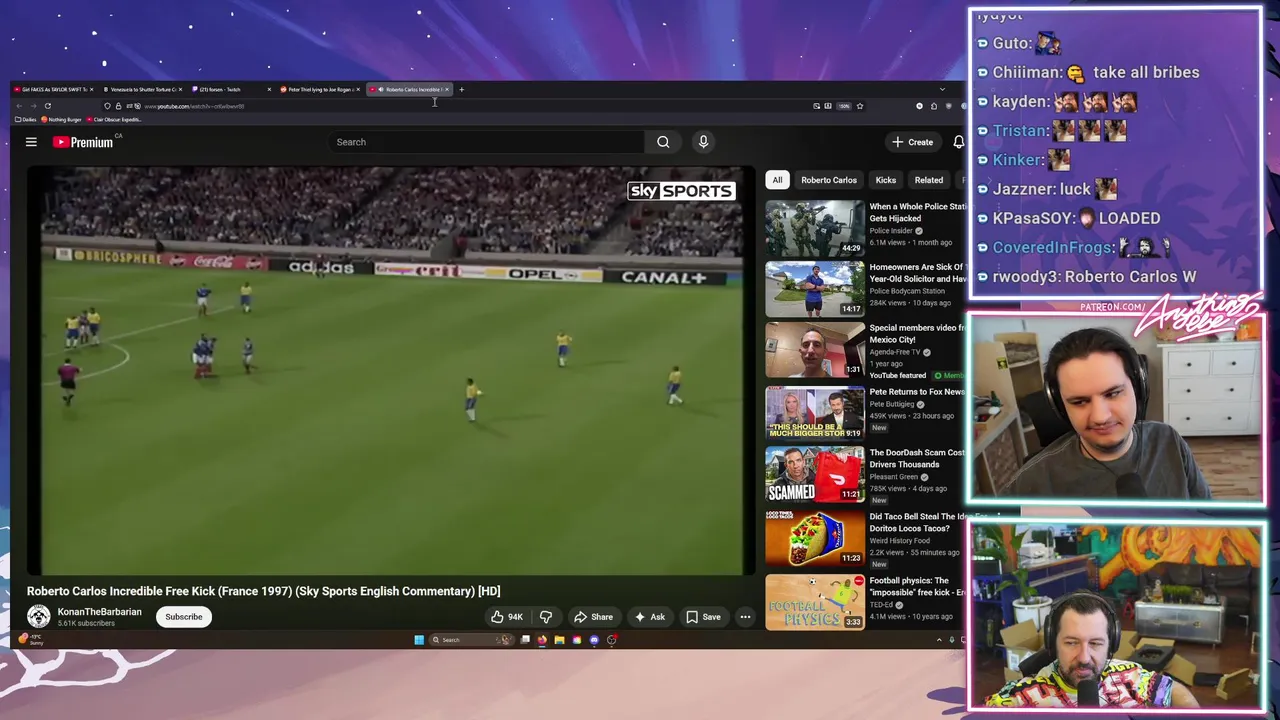Viewport: 1280px width, 720px height.
Task: Open the KonanTheBarbarian channel name link
Action: pyautogui.click(x=99, y=612)
